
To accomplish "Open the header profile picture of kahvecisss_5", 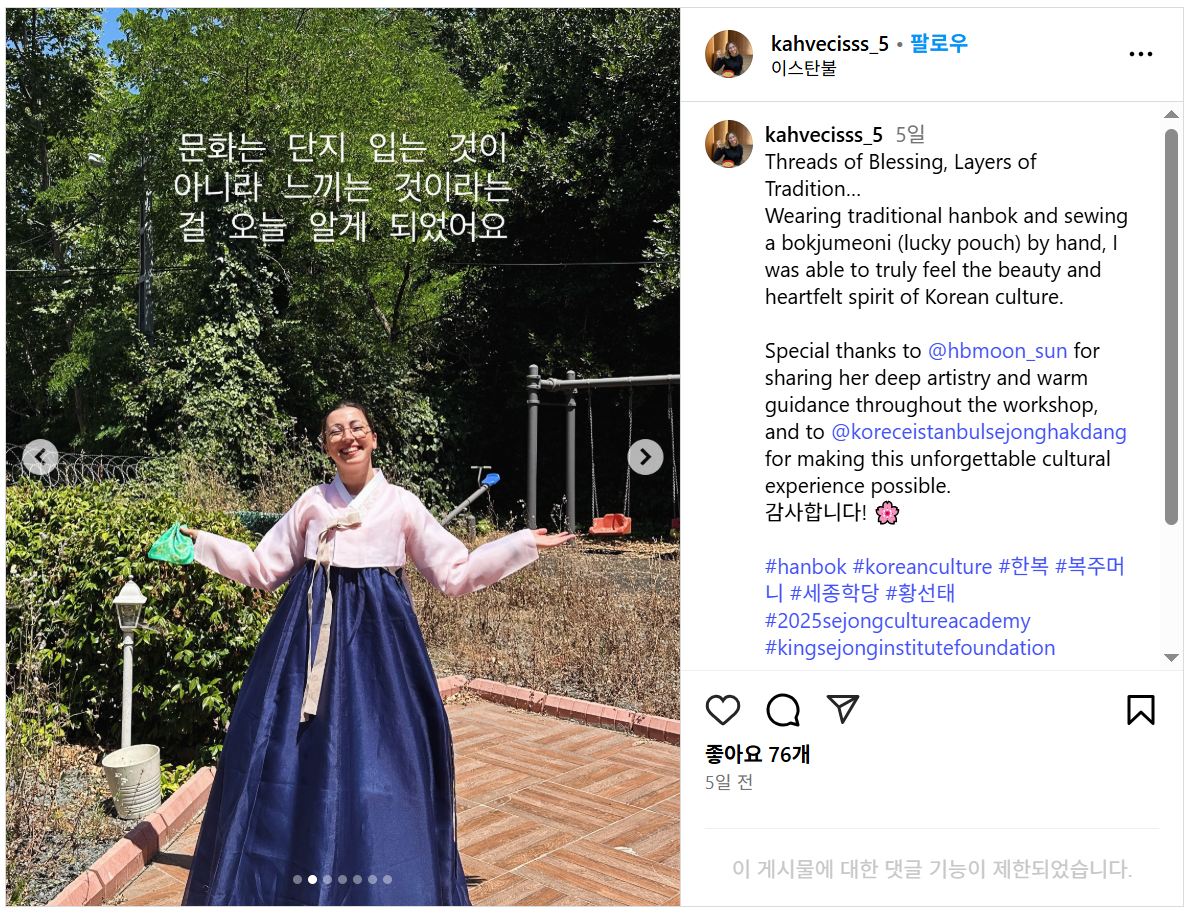I will click(729, 54).
